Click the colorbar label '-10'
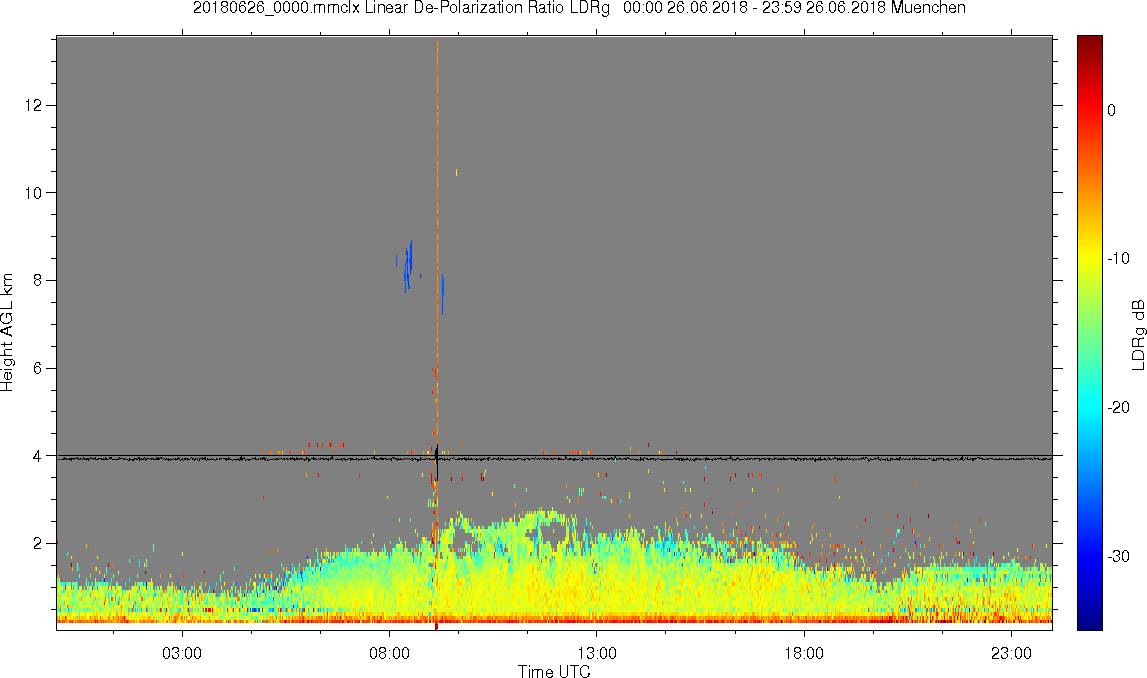This screenshot has height=678, width=1147. 1118,258
